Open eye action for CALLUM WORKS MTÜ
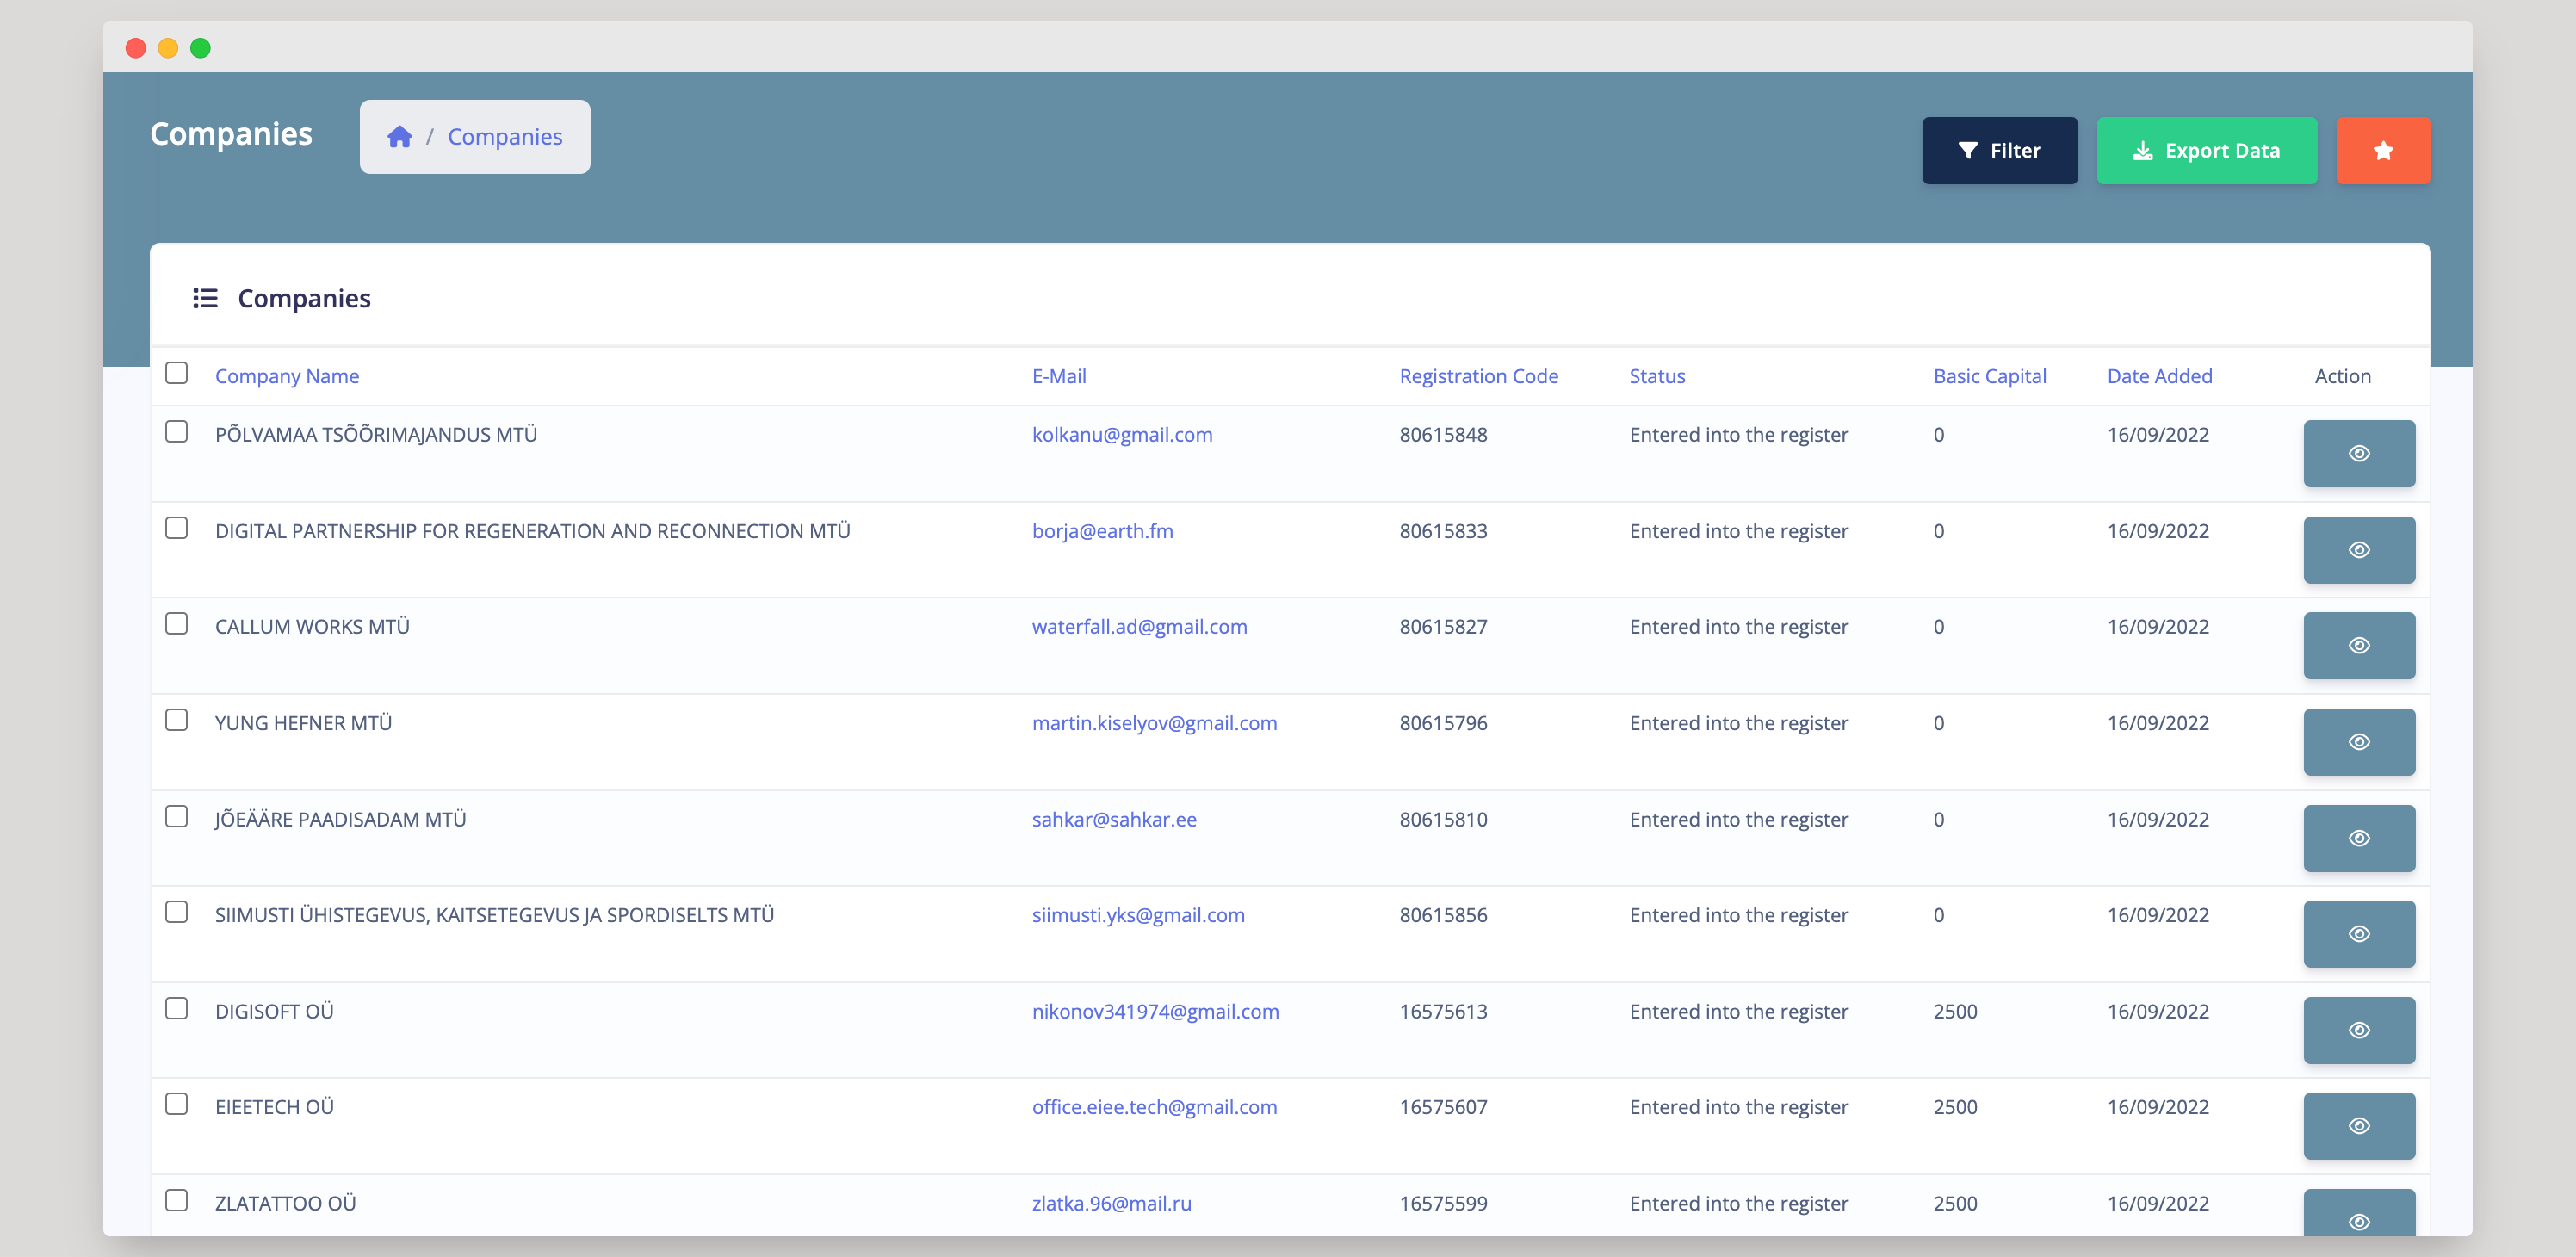 [2359, 646]
